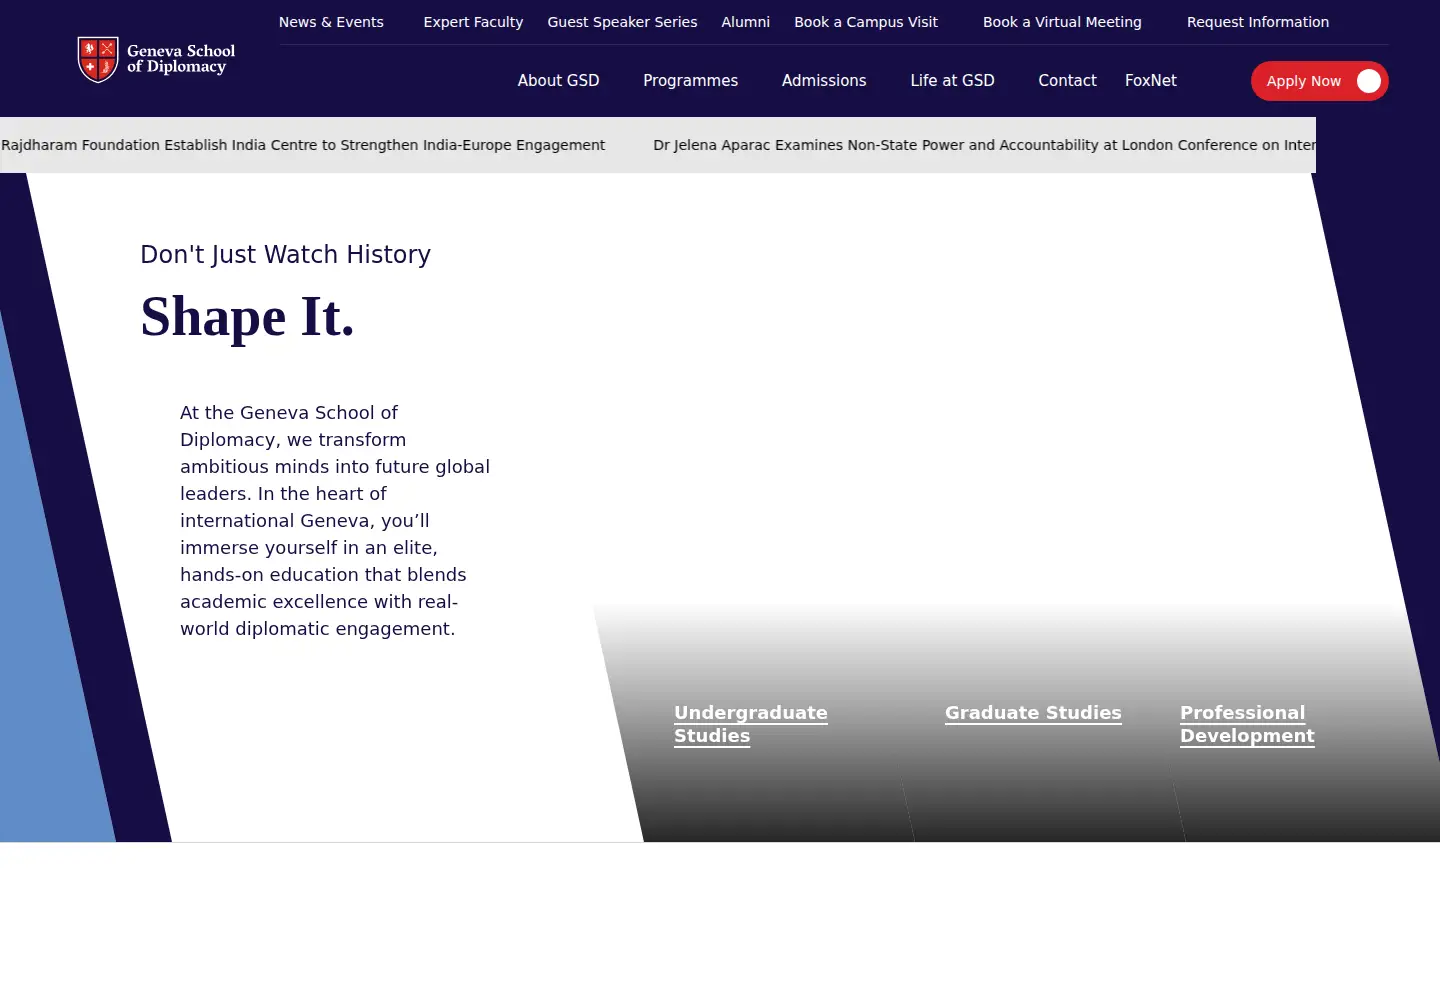Click the paragraph starting 'At the Geneva School'

(x=335, y=521)
